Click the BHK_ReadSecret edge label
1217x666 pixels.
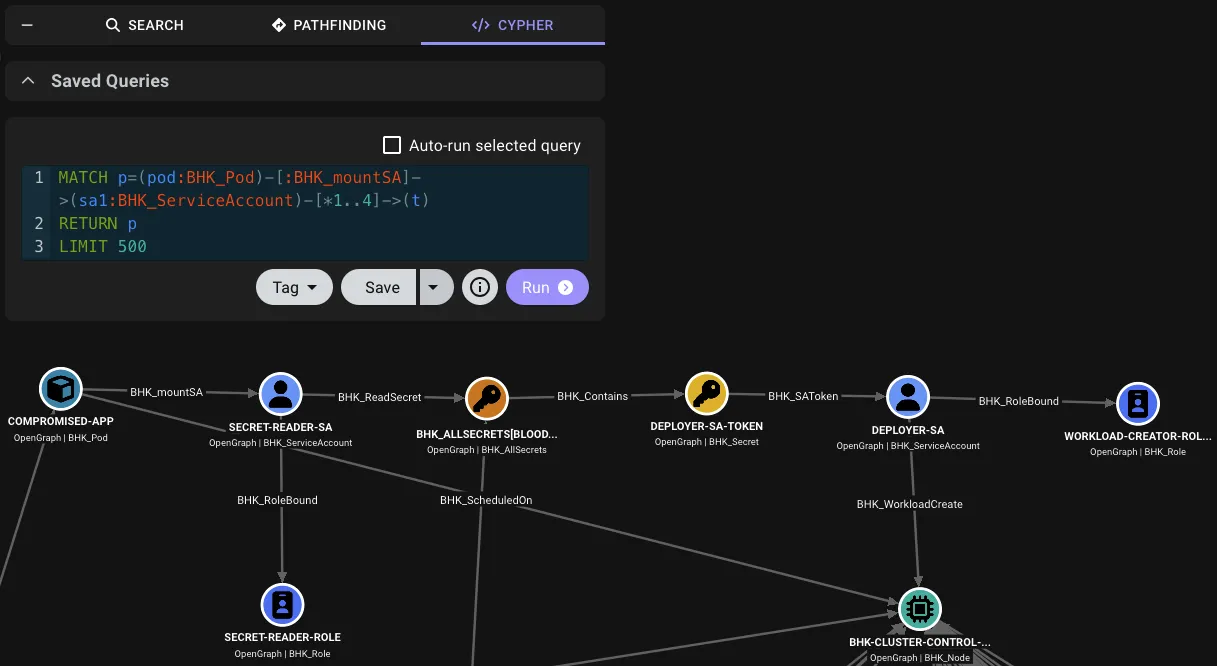pyautogui.click(x=380, y=397)
